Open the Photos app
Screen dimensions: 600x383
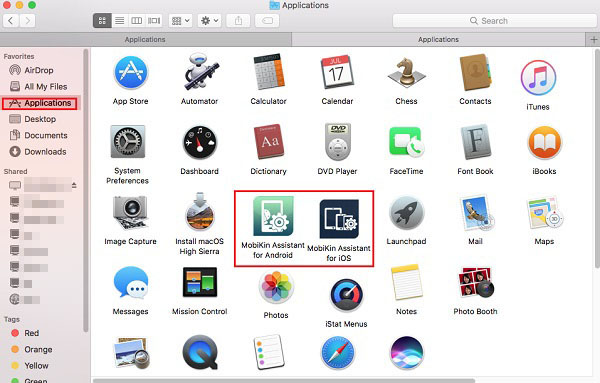click(x=276, y=287)
